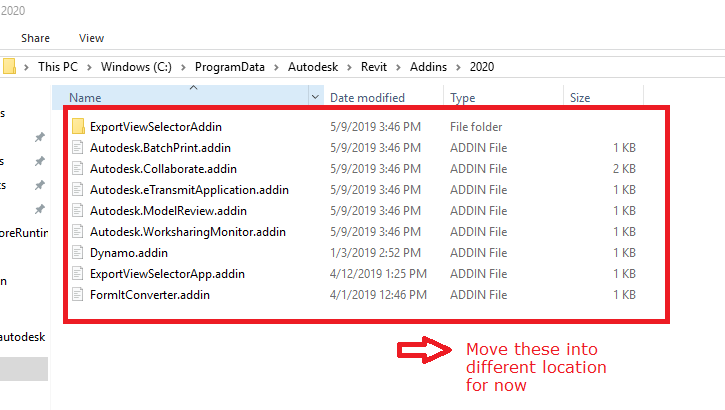Select the Dynamo.addin file icon
Image resolution: width=725 pixels, height=410 pixels.
click(x=78, y=253)
